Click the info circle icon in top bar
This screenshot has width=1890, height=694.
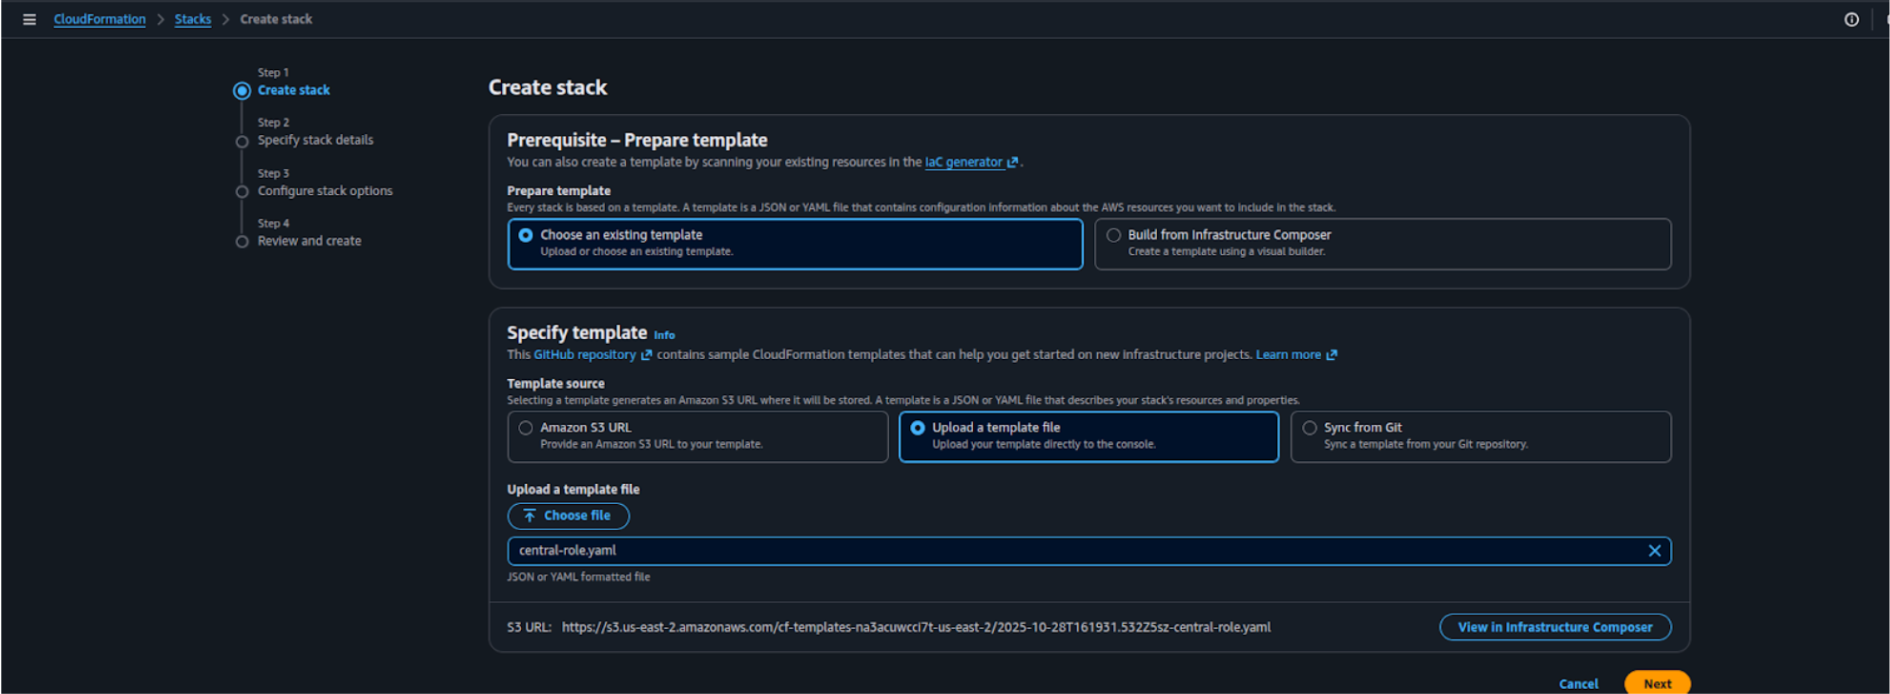1851,19
